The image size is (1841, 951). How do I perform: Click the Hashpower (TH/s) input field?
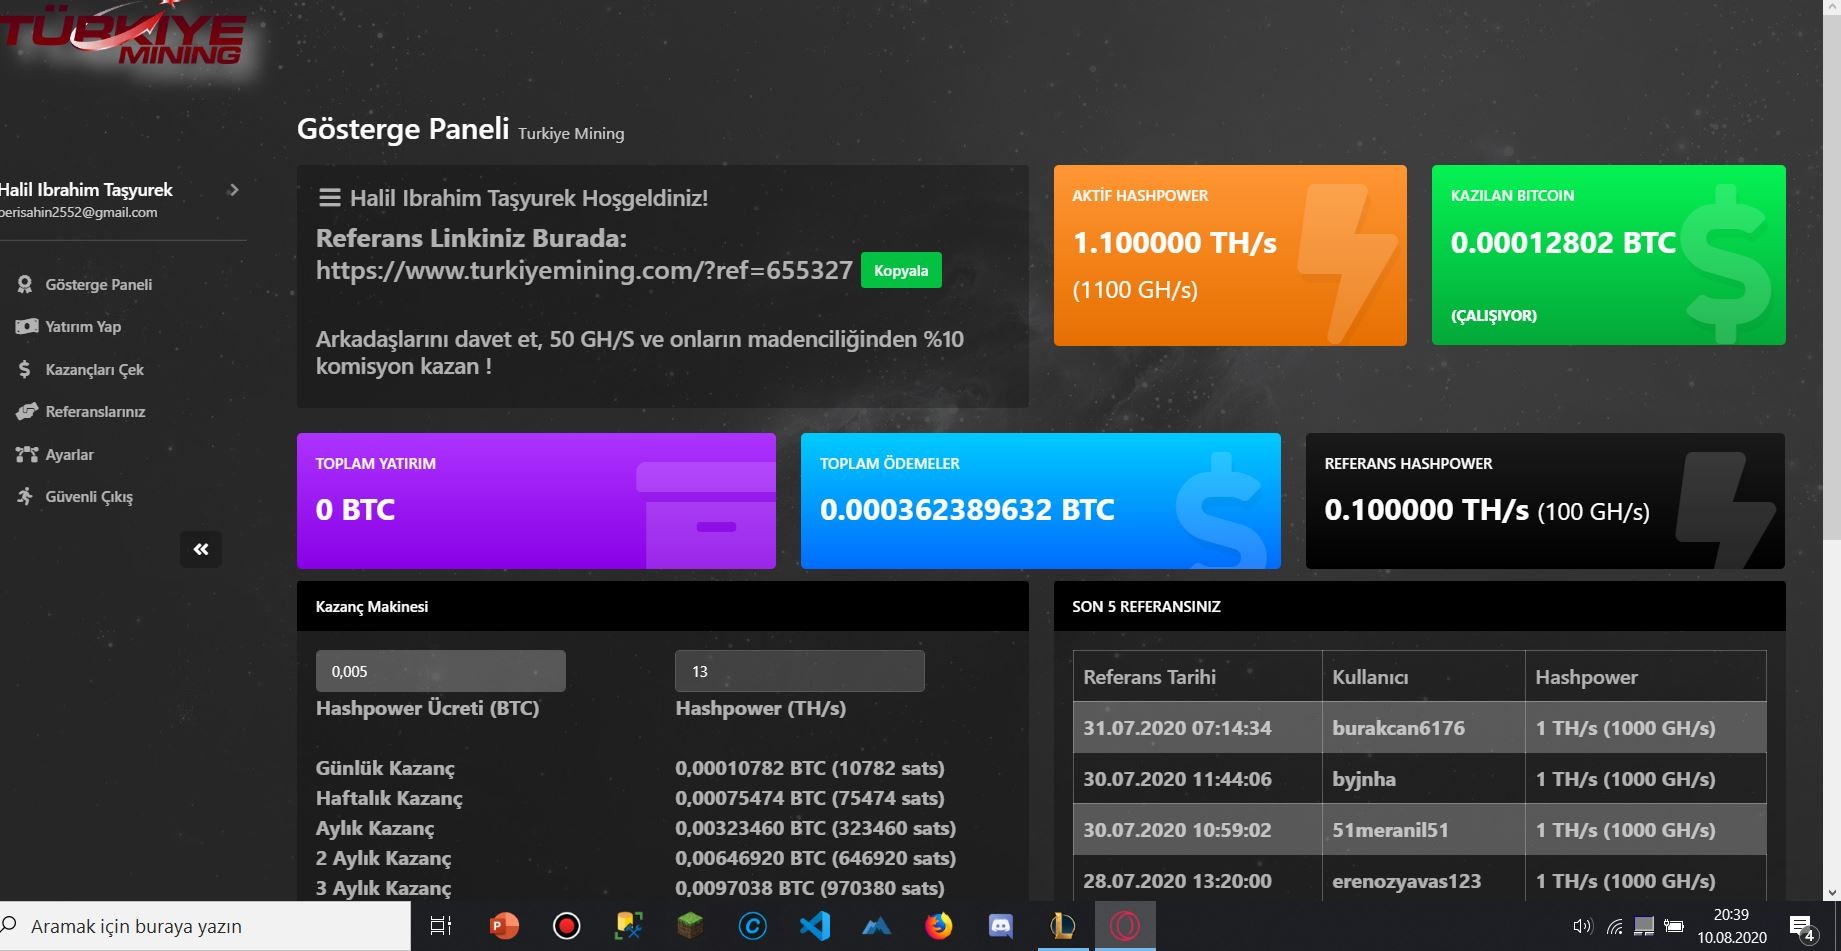(800, 671)
